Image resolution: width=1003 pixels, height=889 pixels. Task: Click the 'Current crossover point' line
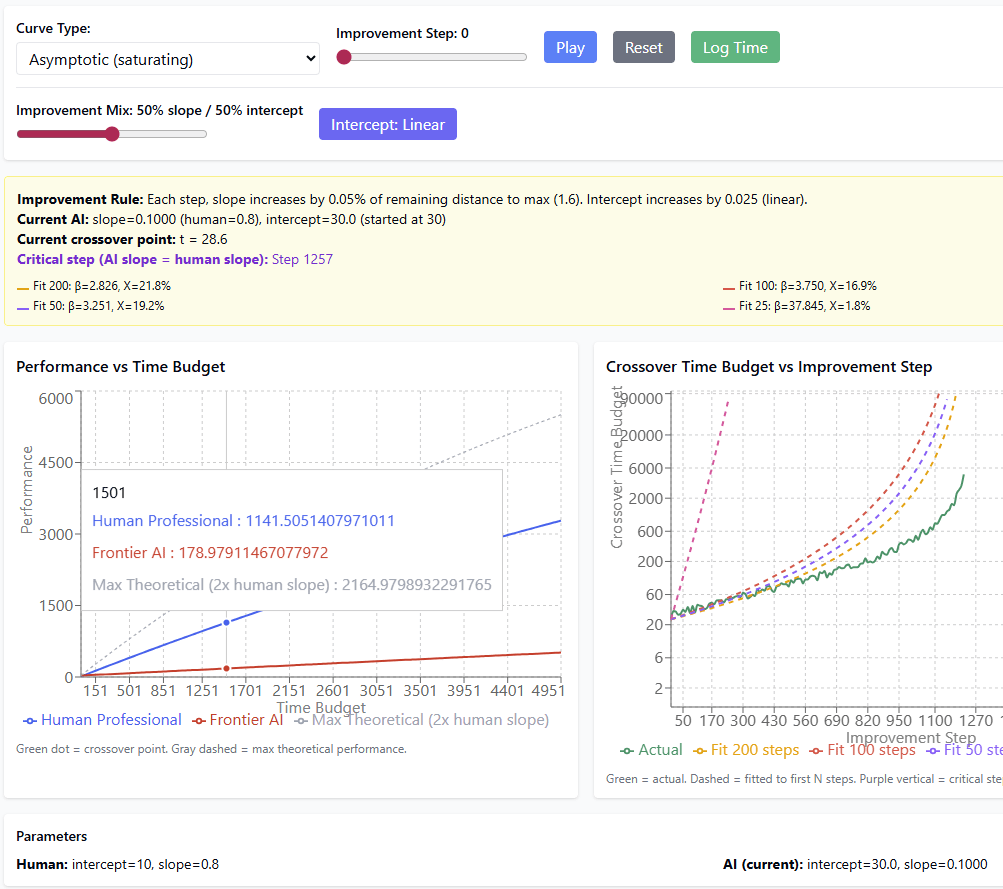tap(122, 239)
